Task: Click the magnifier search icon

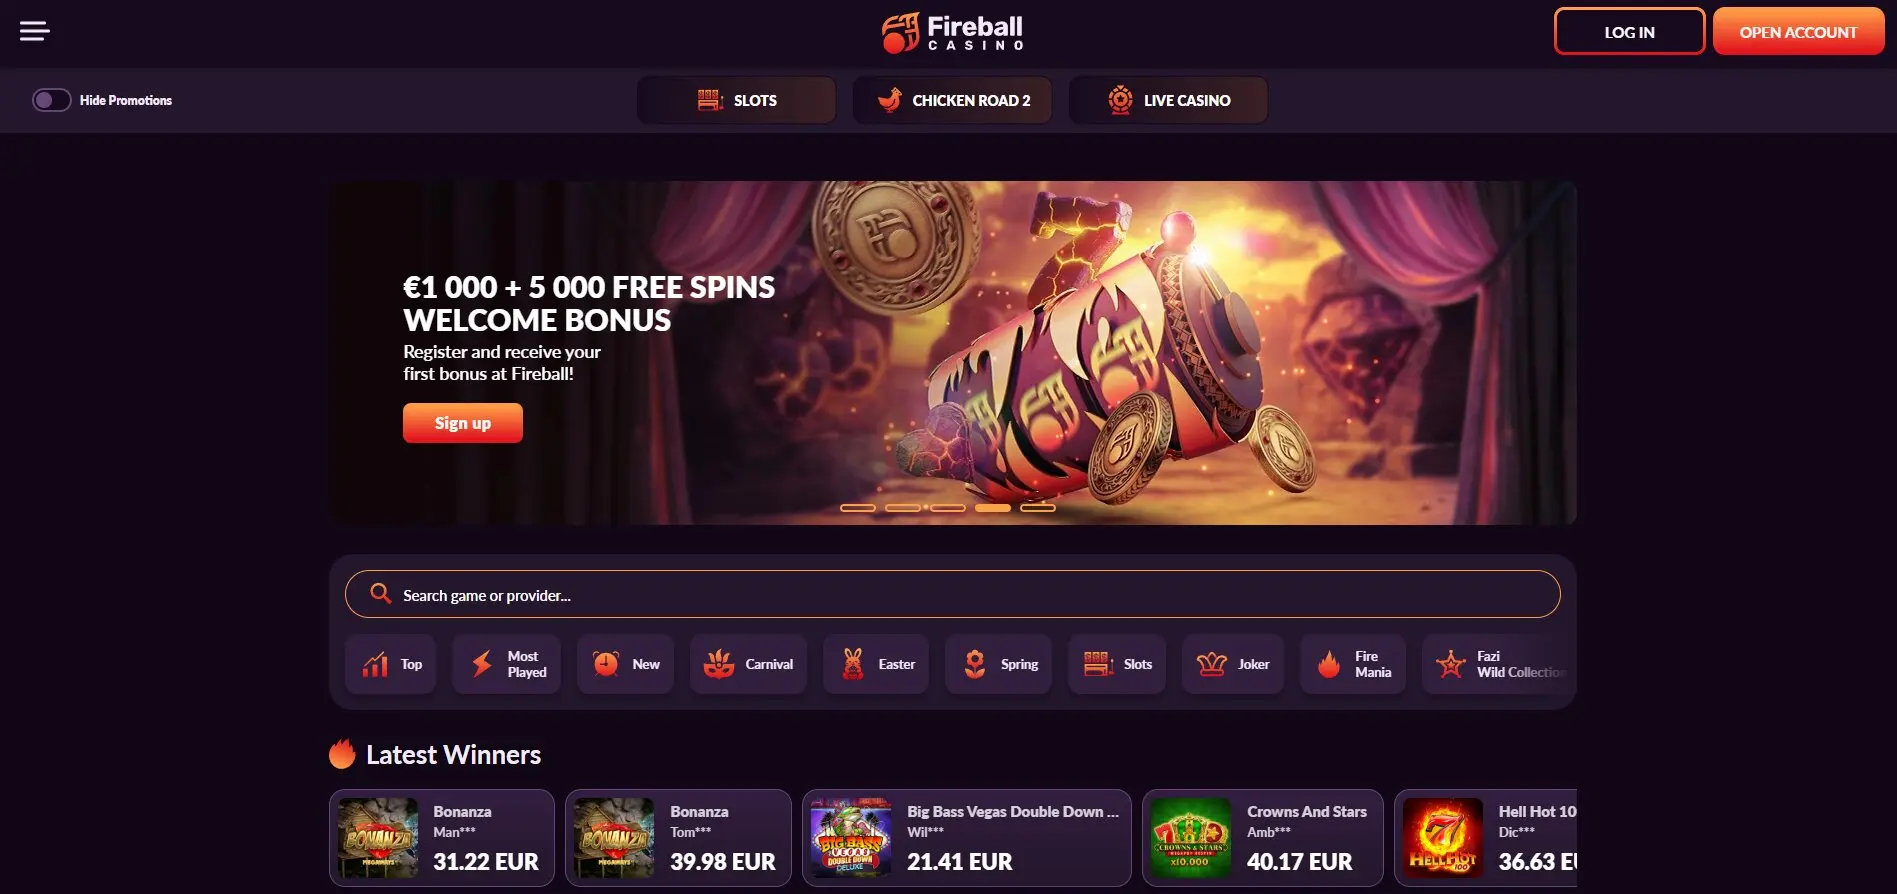Action: pos(380,594)
